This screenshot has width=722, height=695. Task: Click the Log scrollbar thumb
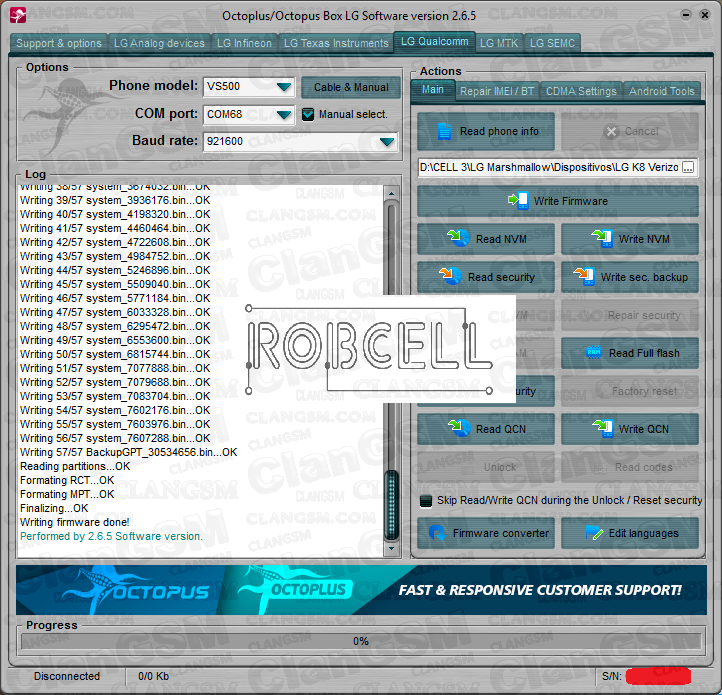tap(391, 505)
